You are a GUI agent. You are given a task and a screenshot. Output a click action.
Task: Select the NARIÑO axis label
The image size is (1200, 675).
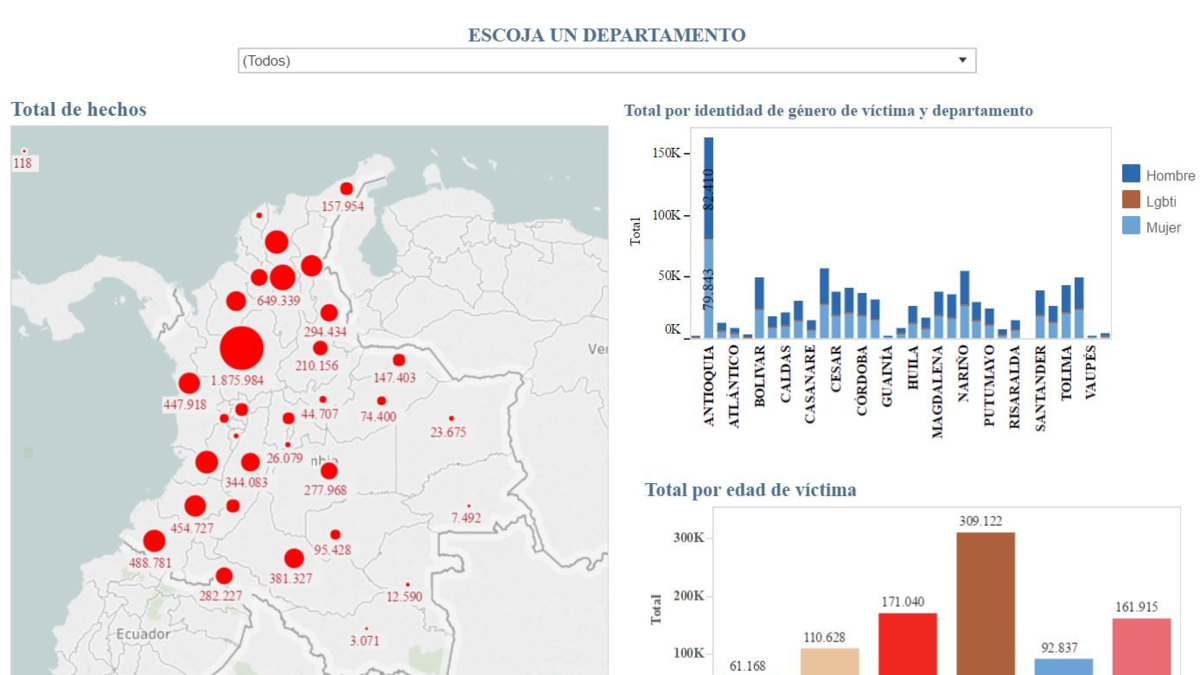tap(963, 374)
